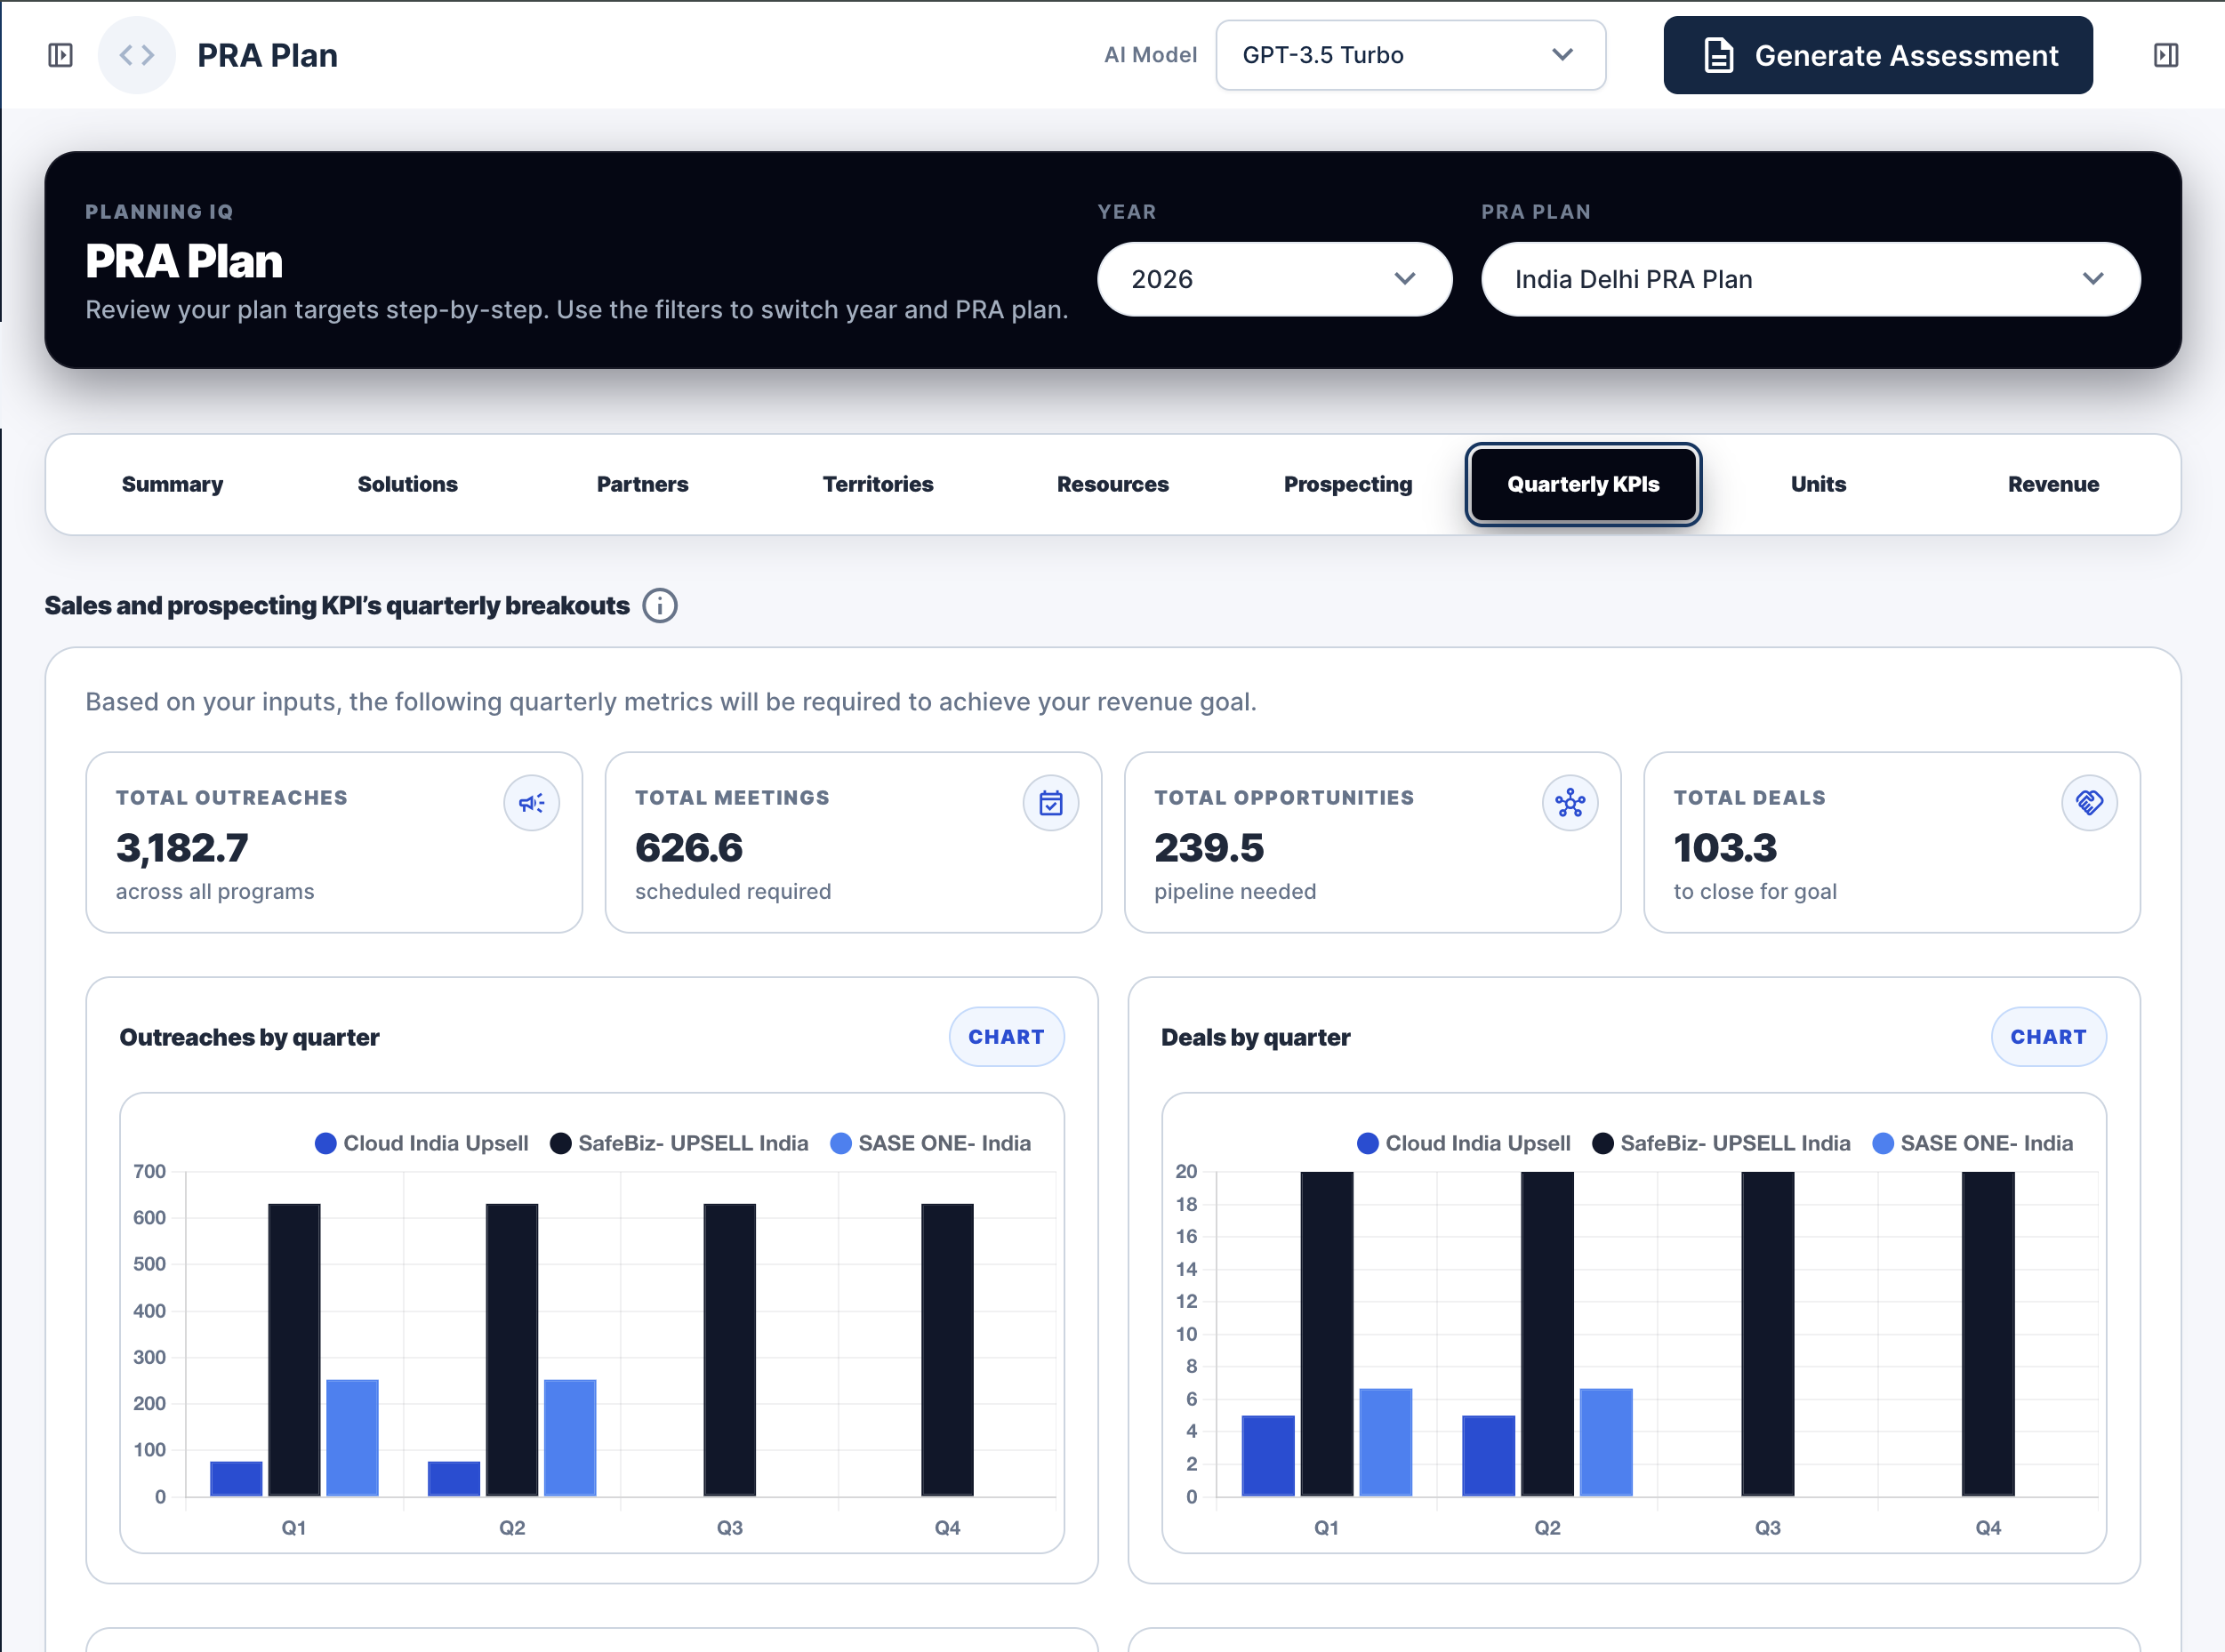Toggle the left sidebar panel icon
This screenshot has width=2225, height=1652.
(x=60, y=55)
